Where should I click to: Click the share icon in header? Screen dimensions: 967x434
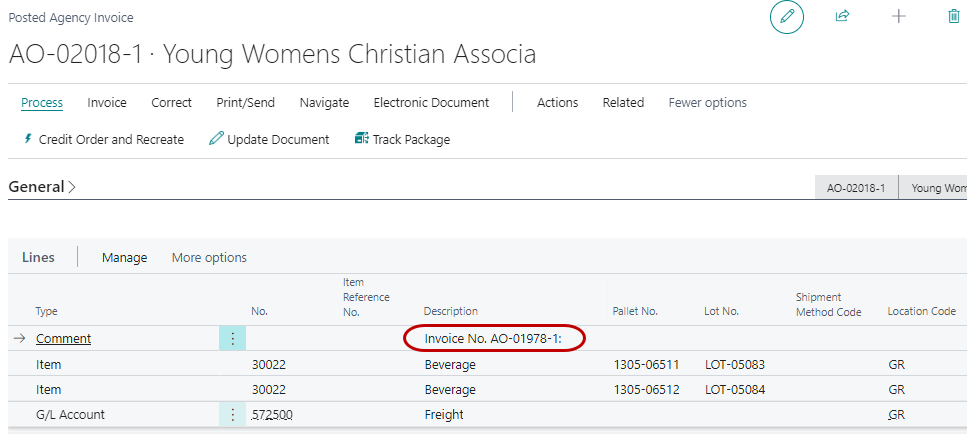[842, 17]
